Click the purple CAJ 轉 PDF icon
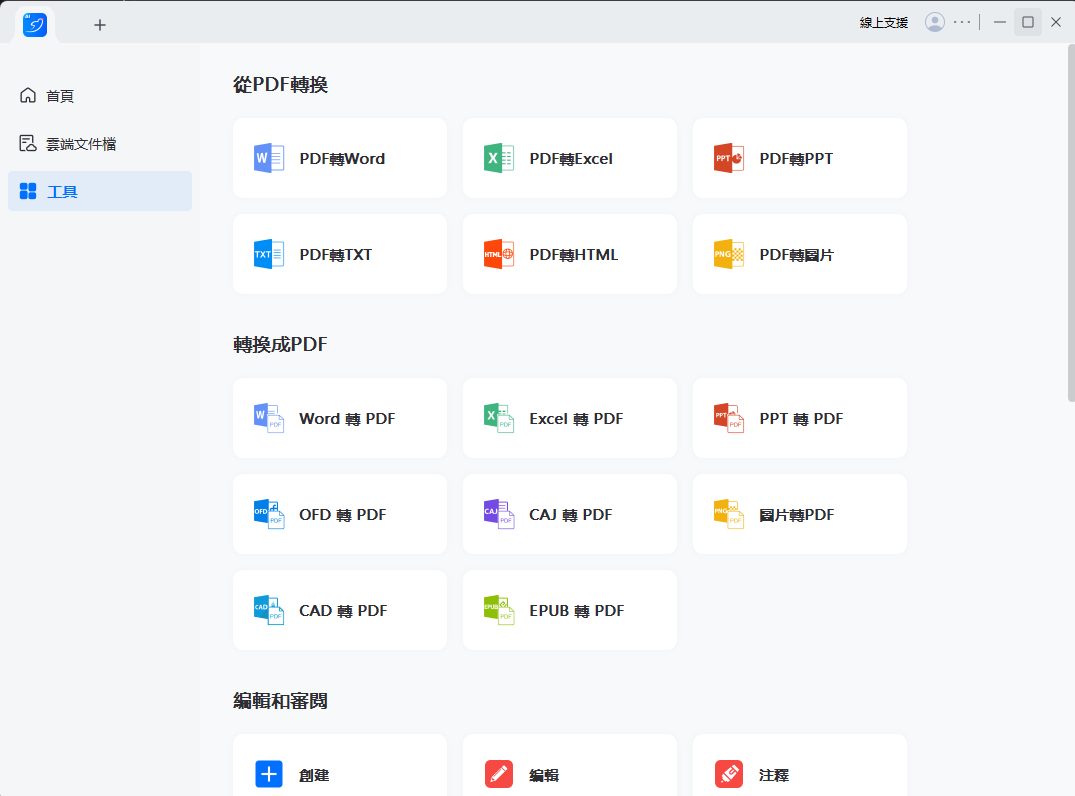The image size is (1075, 796). coord(499,514)
